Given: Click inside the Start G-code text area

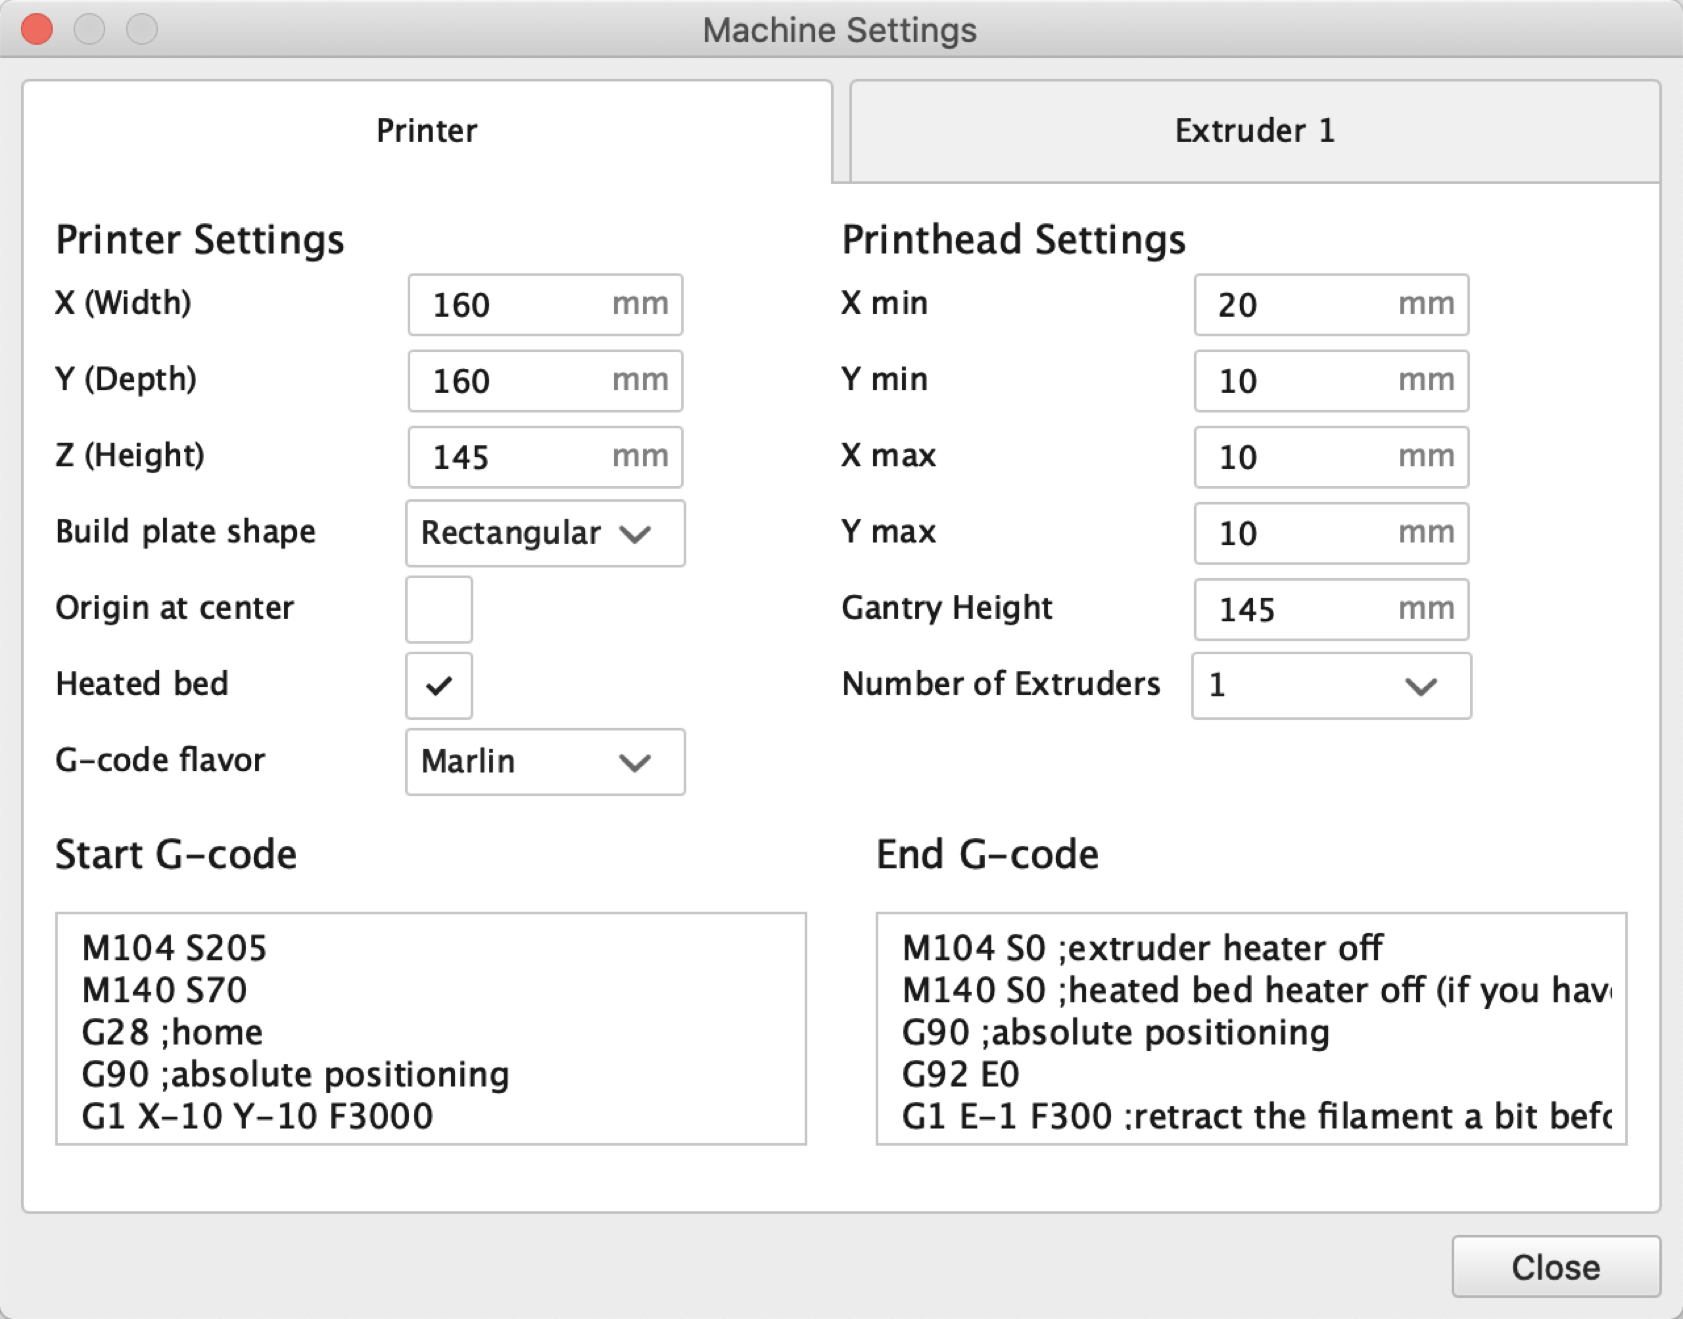Looking at the screenshot, I should click(431, 1028).
